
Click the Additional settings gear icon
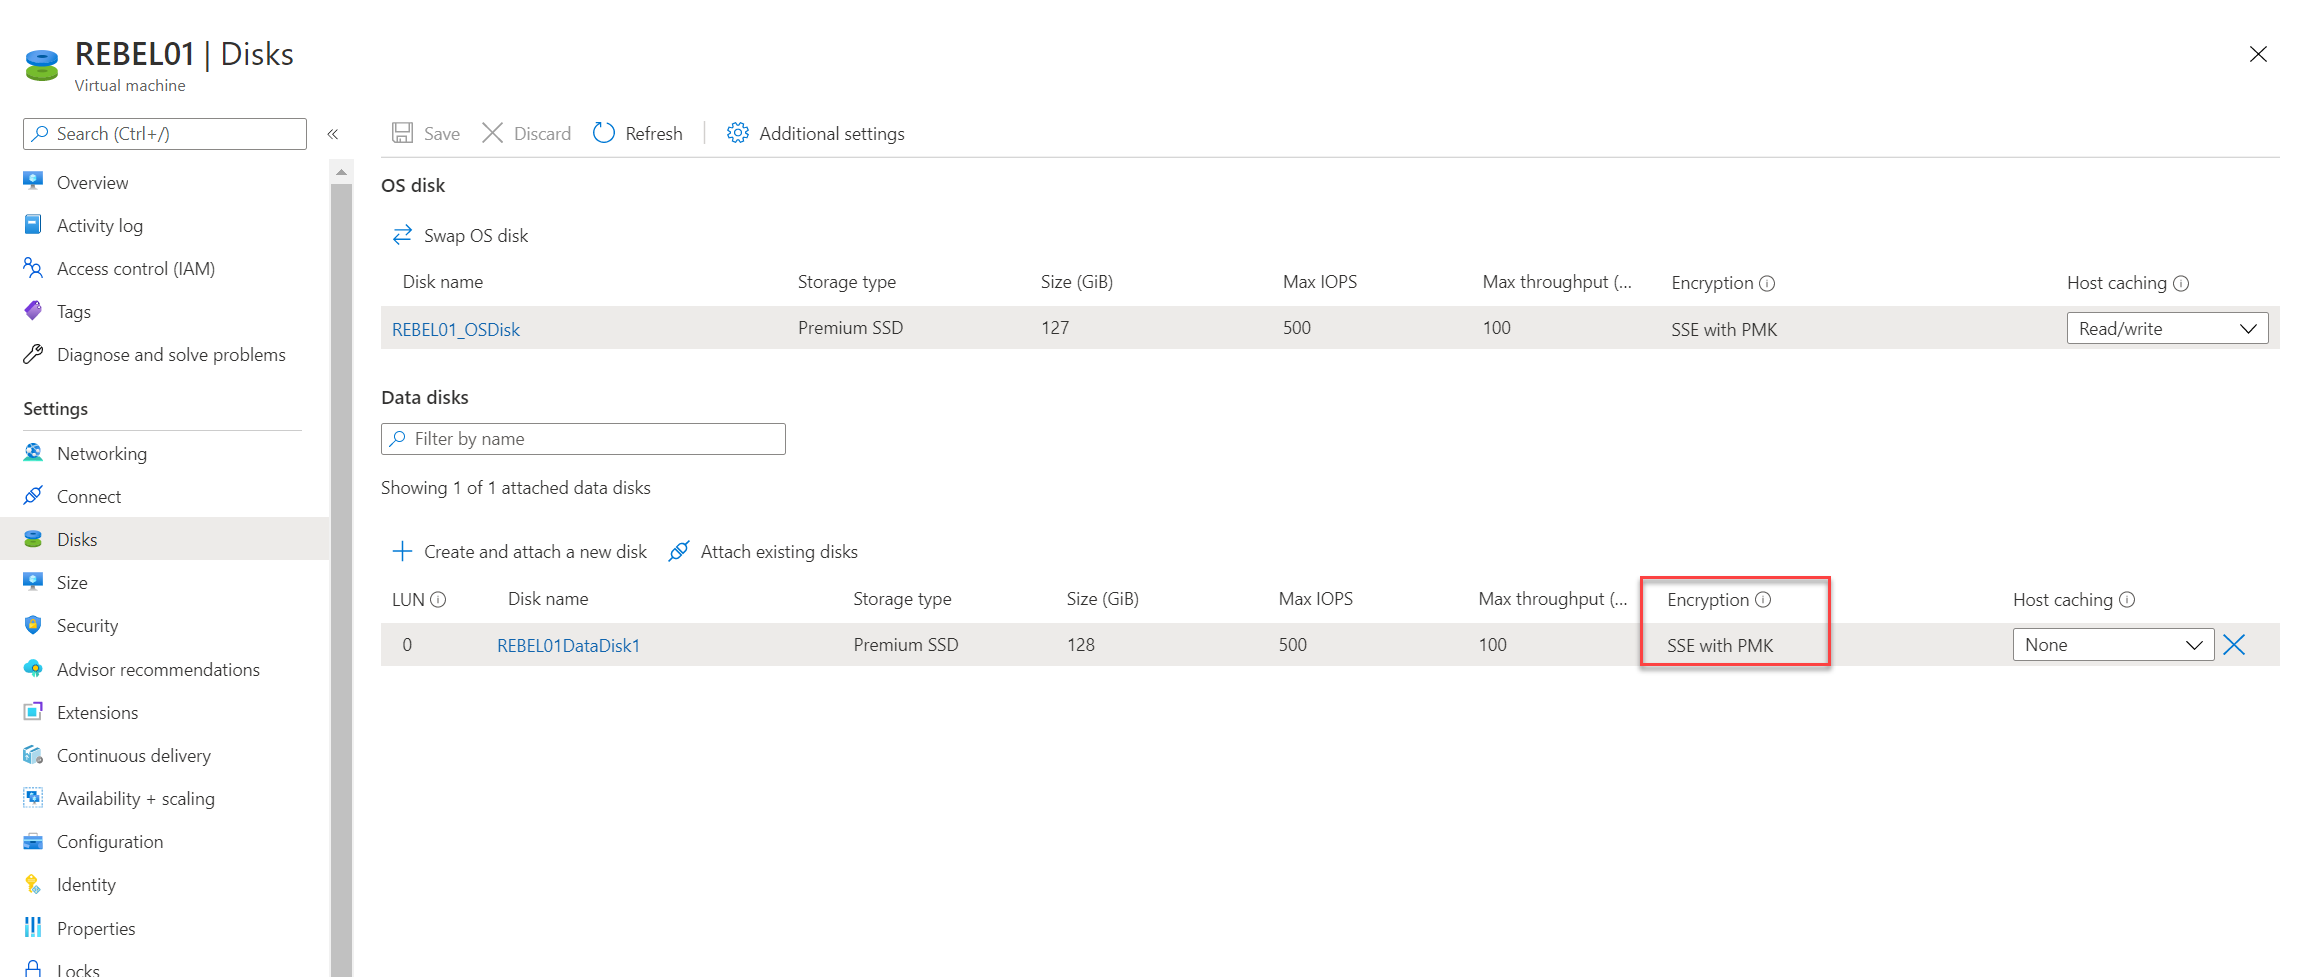pyautogui.click(x=737, y=133)
